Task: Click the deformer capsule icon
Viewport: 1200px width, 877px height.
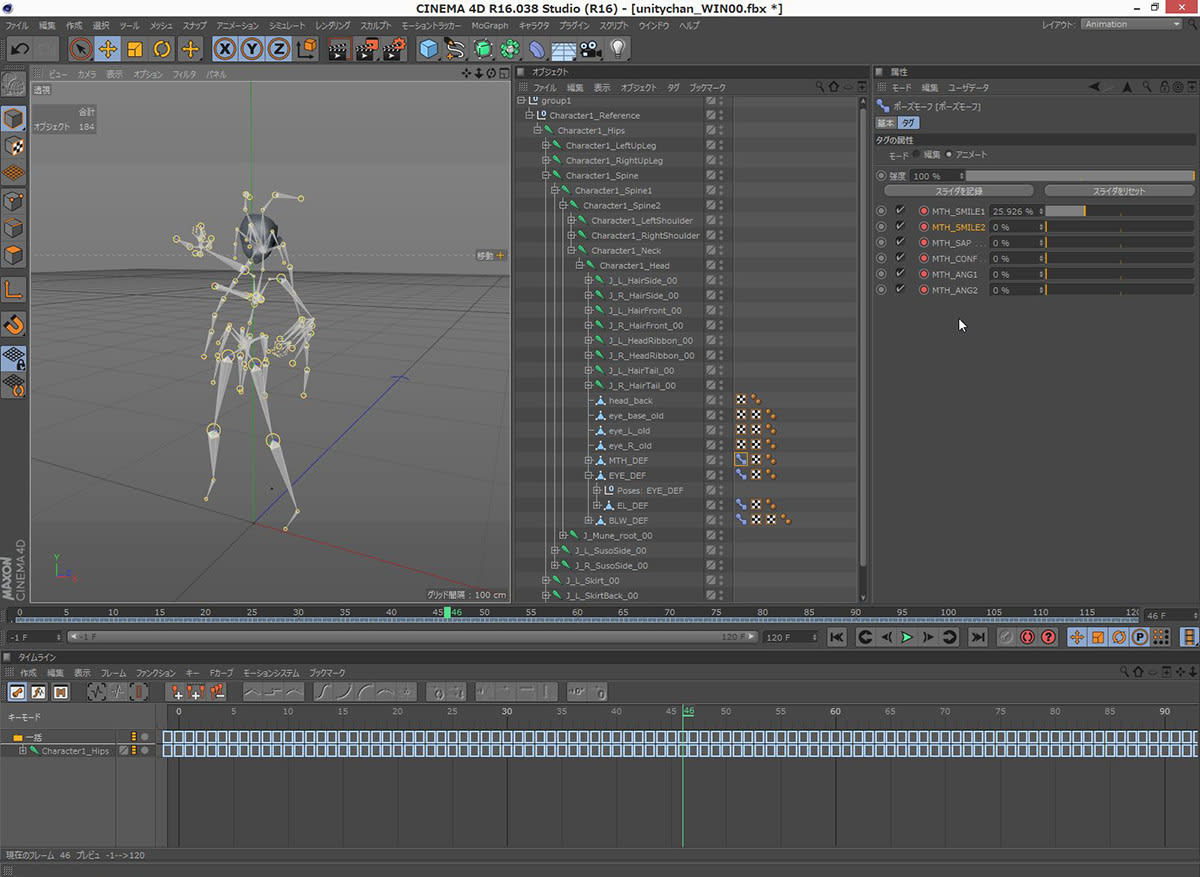Action: click(x=537, y=48)
